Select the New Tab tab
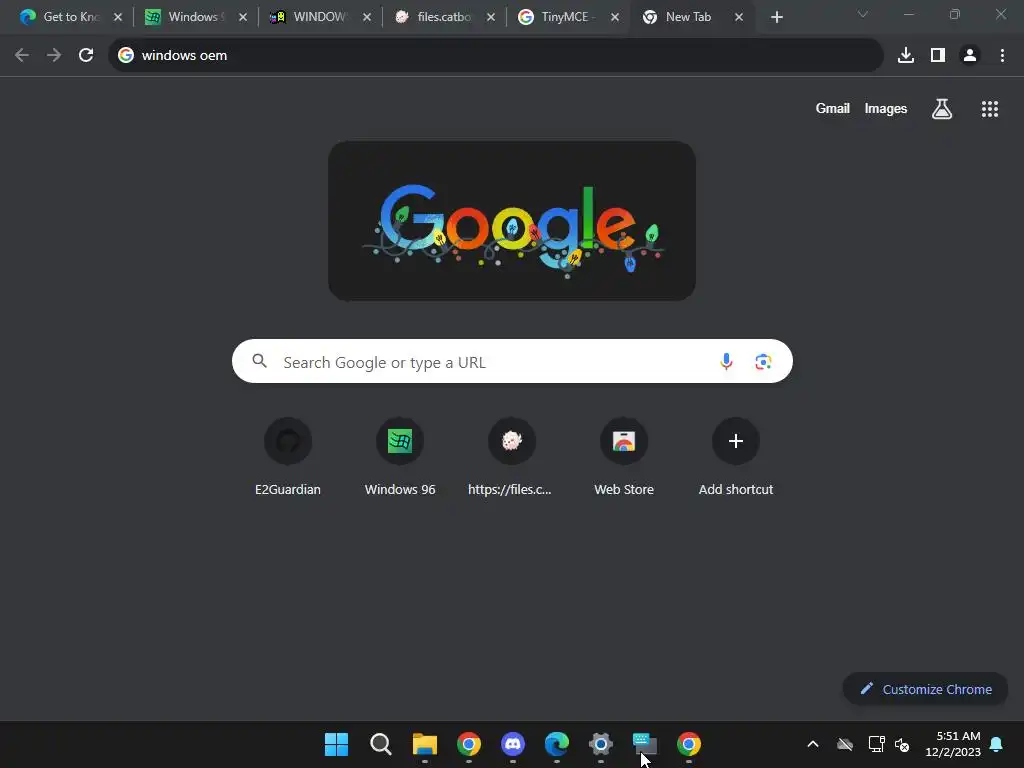Image resolution: width=1024 pixels, height=768 pixels. pos(682,17)
